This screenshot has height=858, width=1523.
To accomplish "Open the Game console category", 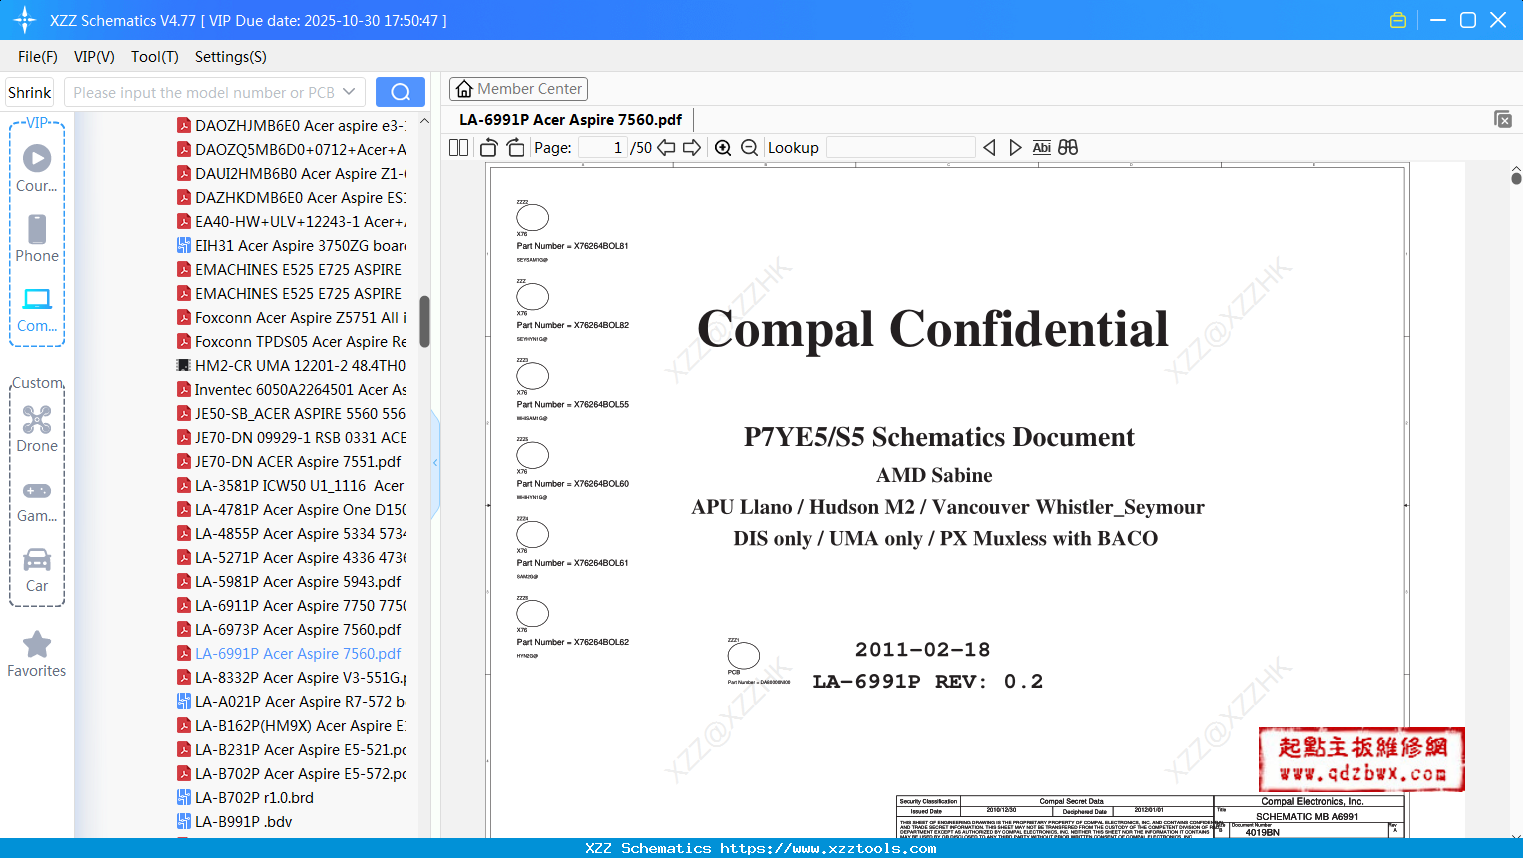I will click(37, 500).
